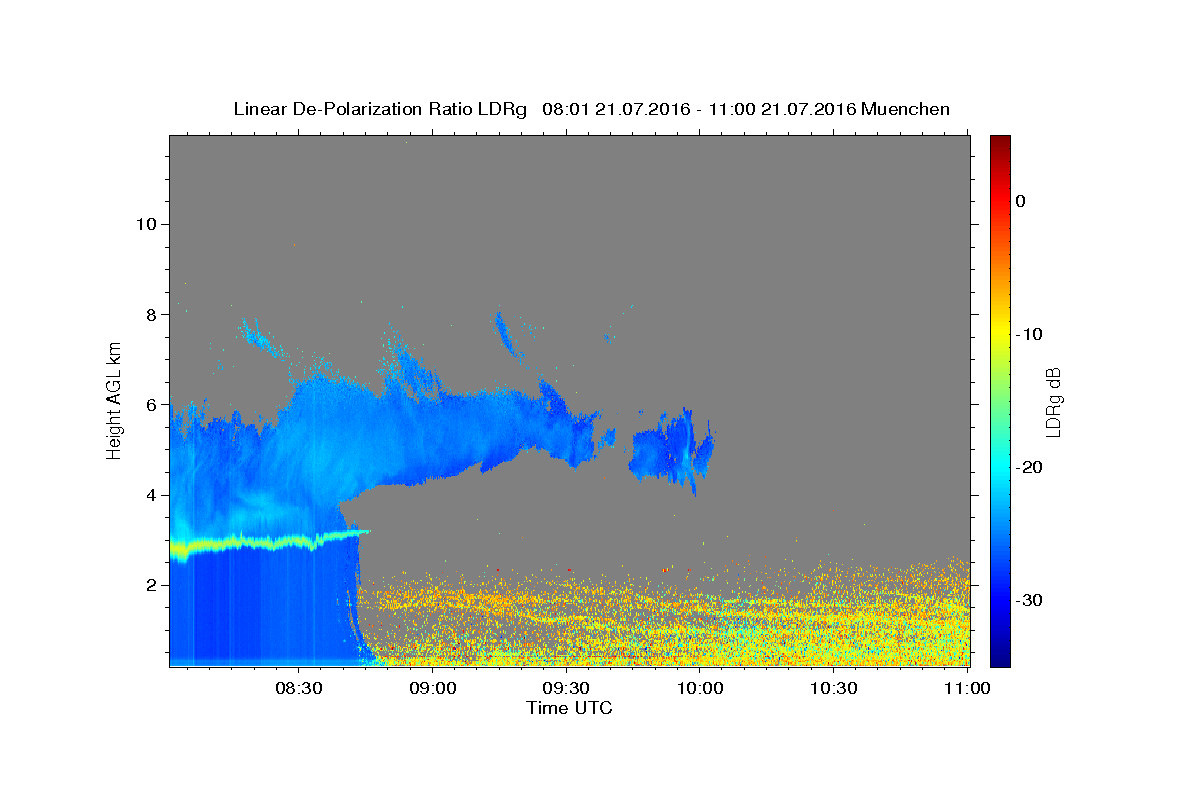Select the y-axis label 'Height AGL km'
Screen dimensions: 1200x800
pyautogui.click(x=114, y=399)
